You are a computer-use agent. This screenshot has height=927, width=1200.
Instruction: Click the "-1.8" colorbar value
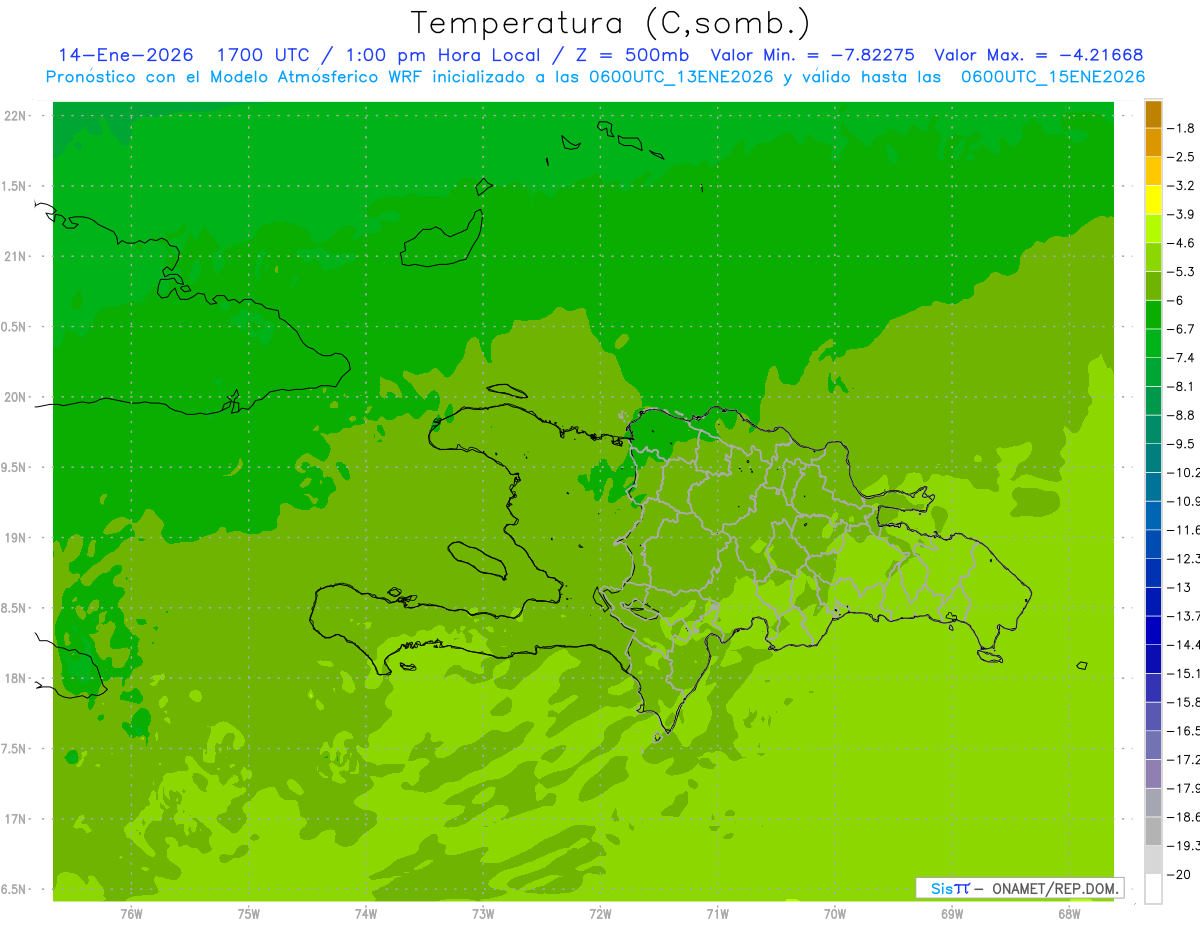tap(1182, 128)
